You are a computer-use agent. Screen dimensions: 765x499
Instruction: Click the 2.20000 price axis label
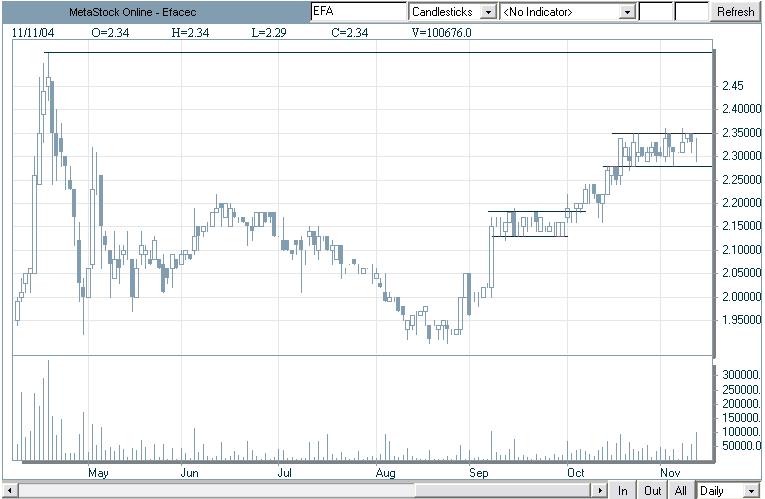[741, 203]
